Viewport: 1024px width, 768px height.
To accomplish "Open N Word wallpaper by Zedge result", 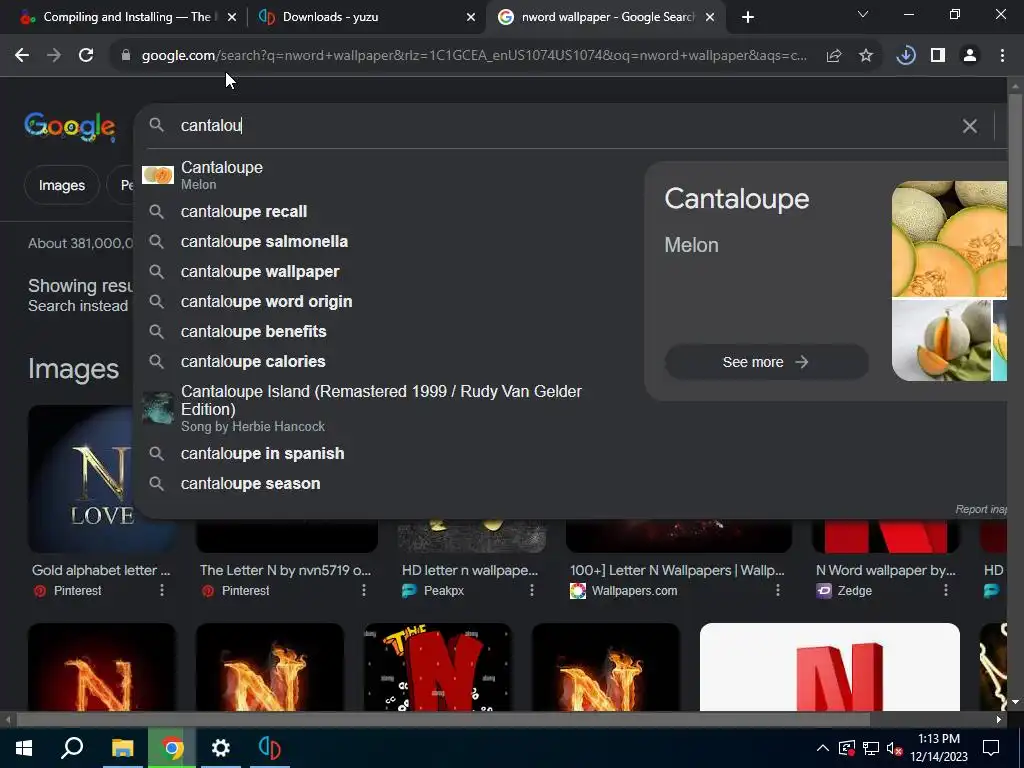I will coord(885,570).
